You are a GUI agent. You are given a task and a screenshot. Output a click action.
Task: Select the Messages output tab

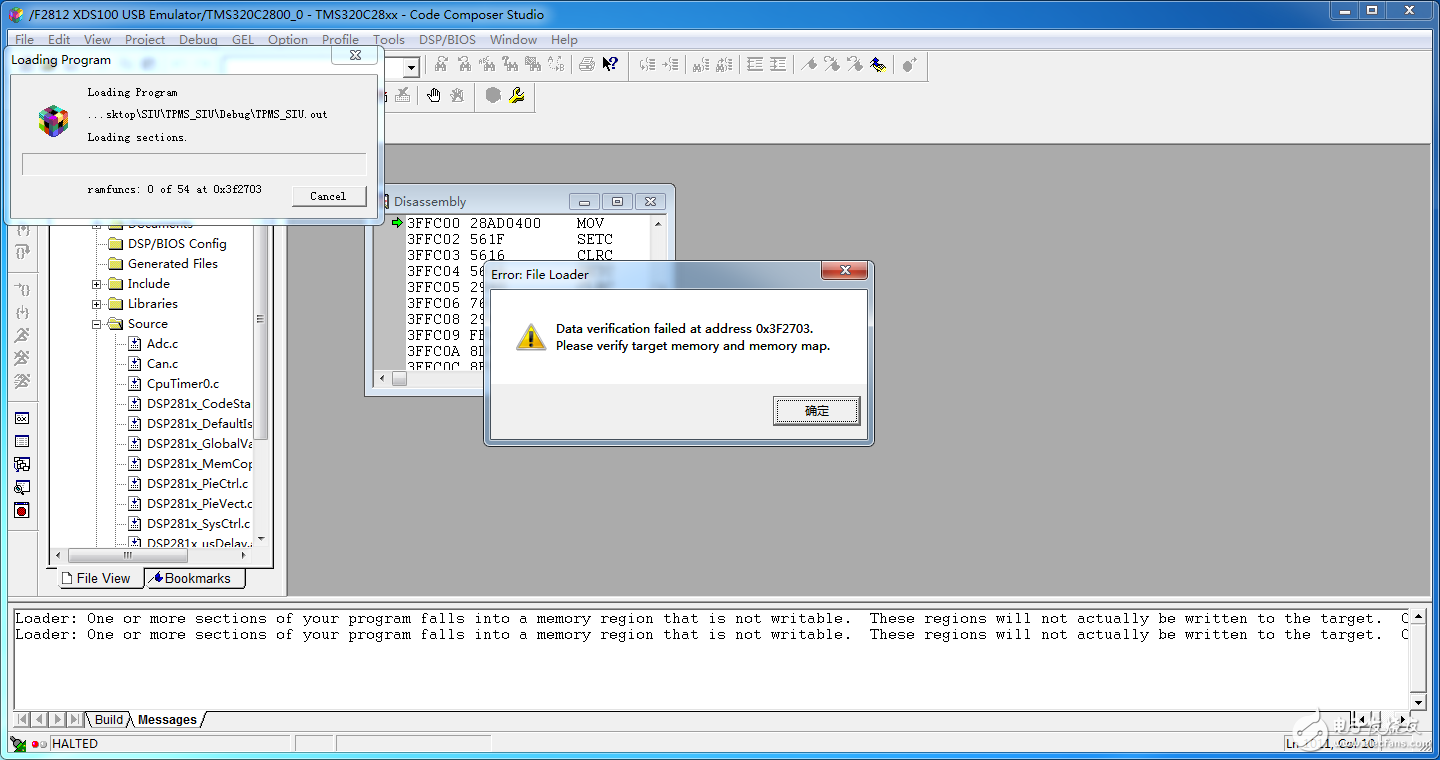coord(167,719)
